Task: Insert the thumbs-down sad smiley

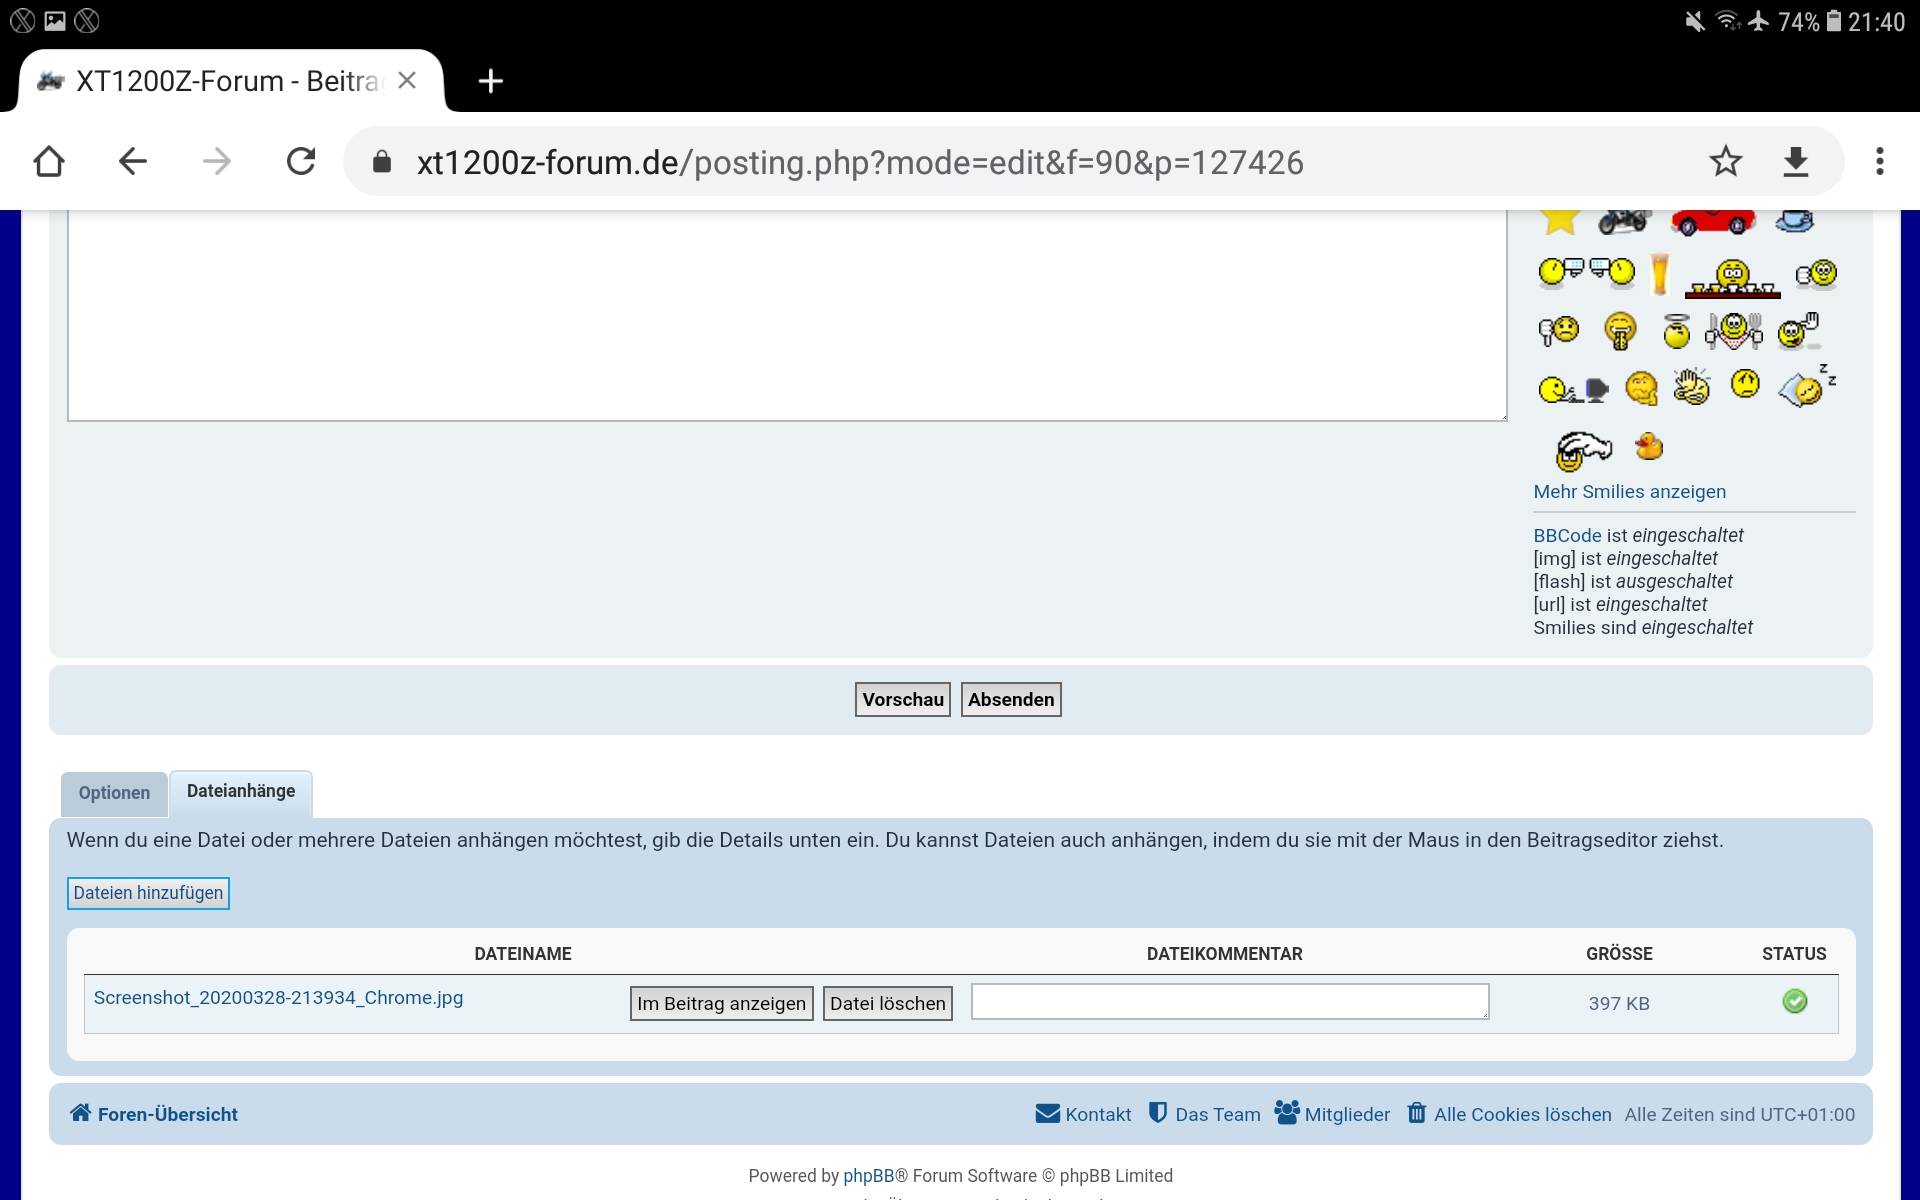Action: pyautogui.click(x=1558, y=330)
